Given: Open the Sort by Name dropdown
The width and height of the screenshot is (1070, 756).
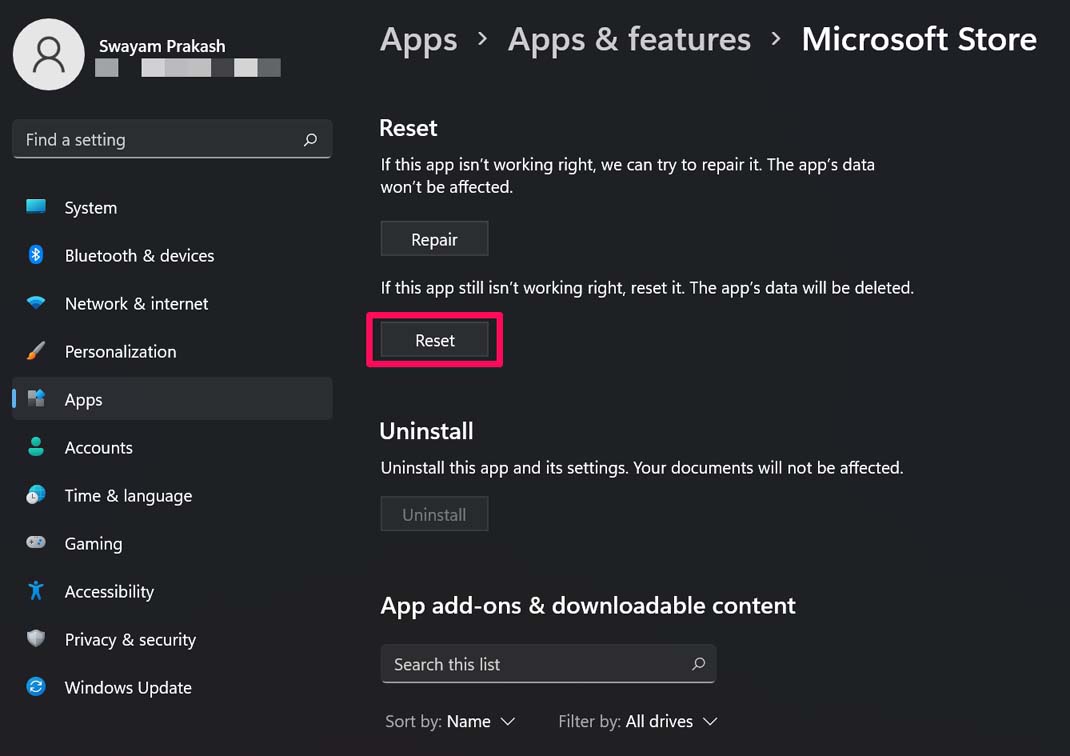Looking at the screenshot, I should pos(450,721).
